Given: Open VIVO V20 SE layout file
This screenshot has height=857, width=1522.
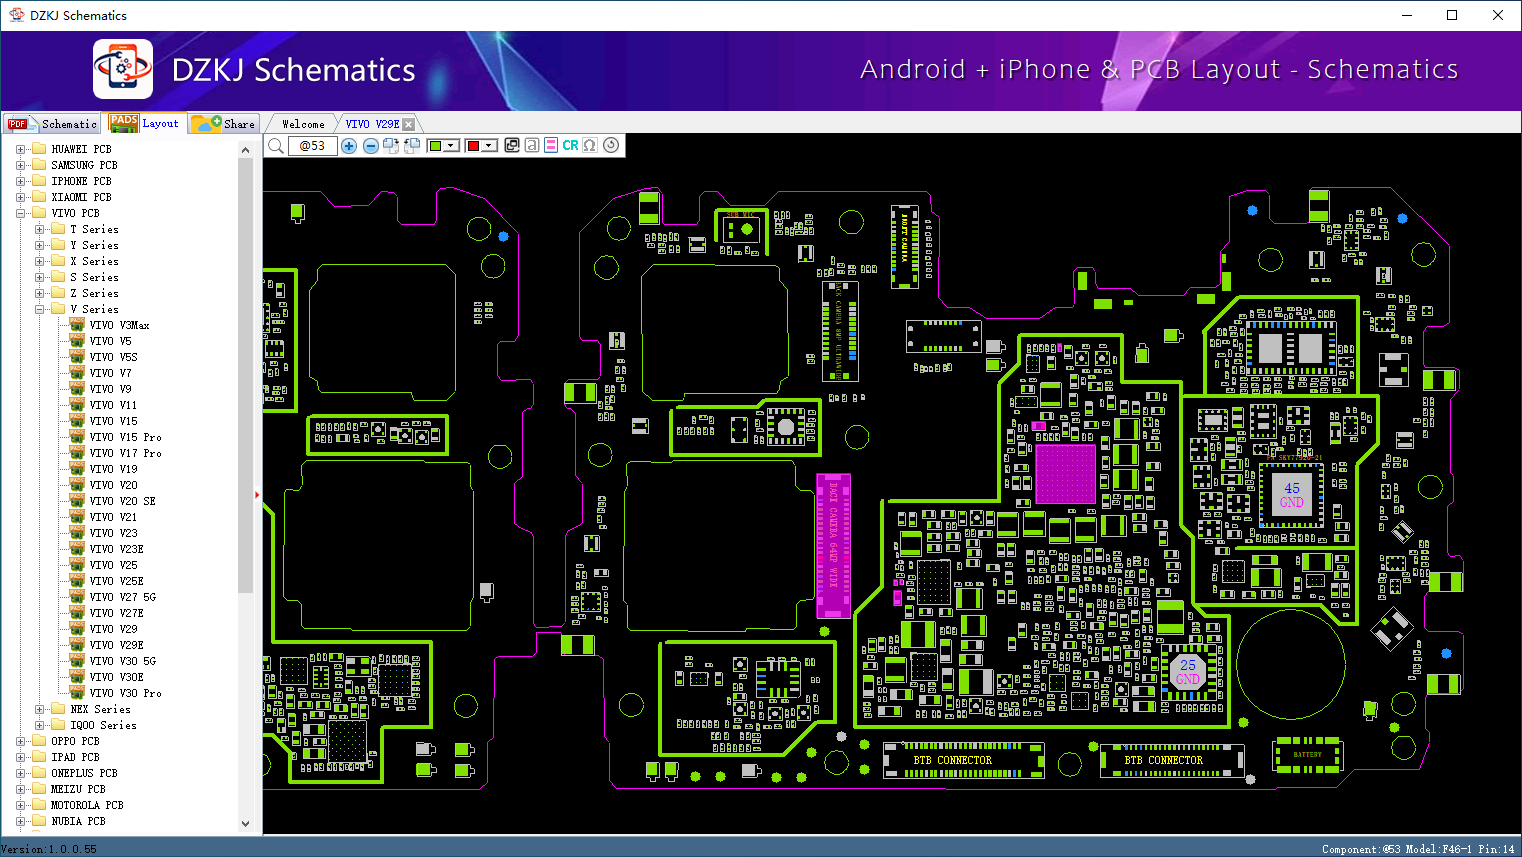Looking at the screenshot, I should click(x=122, y=501).
